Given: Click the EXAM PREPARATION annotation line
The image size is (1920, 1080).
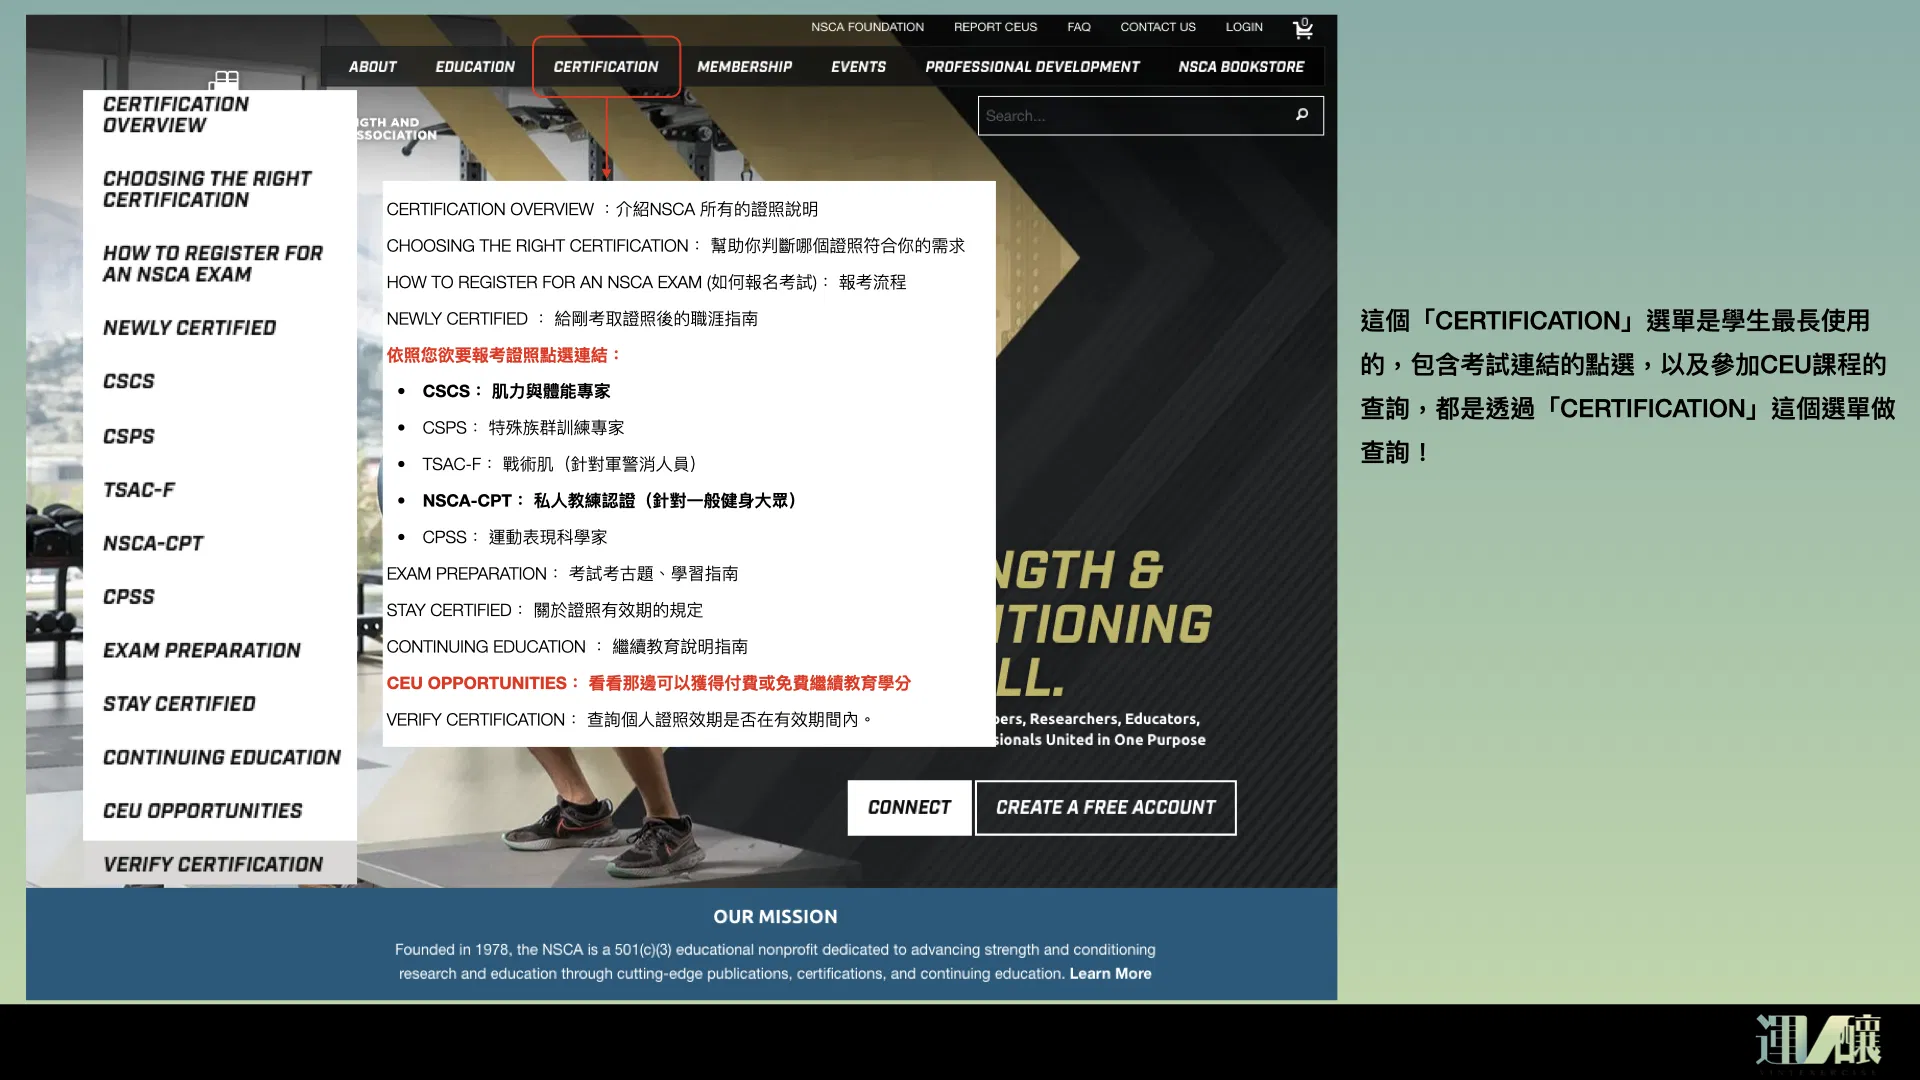Looking at the screenshot, I should (562, 574).
